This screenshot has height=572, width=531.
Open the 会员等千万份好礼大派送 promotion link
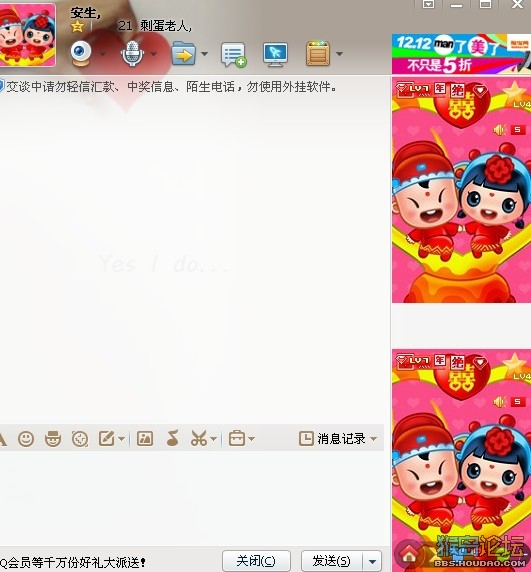(x=73, y=562)
